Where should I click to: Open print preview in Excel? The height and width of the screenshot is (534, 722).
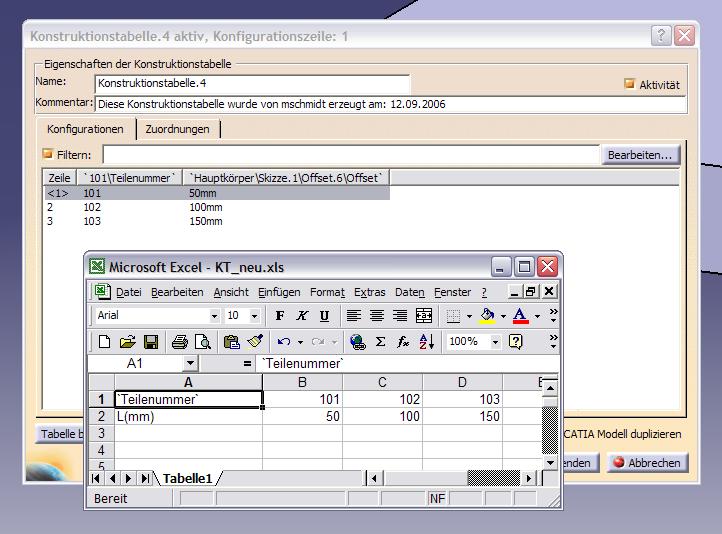click(203, 342)
